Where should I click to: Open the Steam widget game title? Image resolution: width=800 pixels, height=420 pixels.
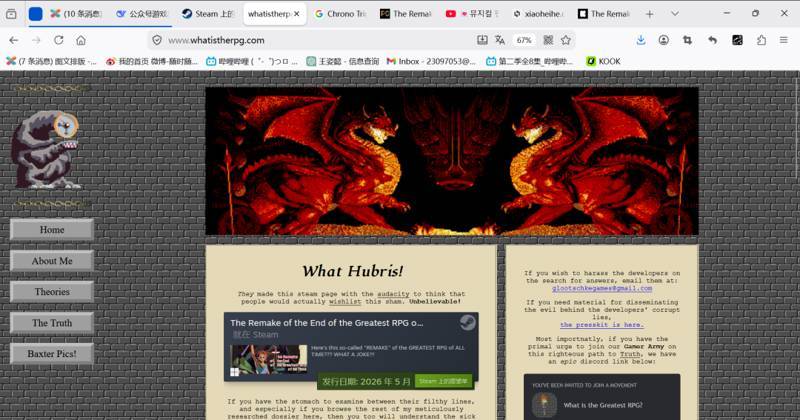click(x=327, y=323)
